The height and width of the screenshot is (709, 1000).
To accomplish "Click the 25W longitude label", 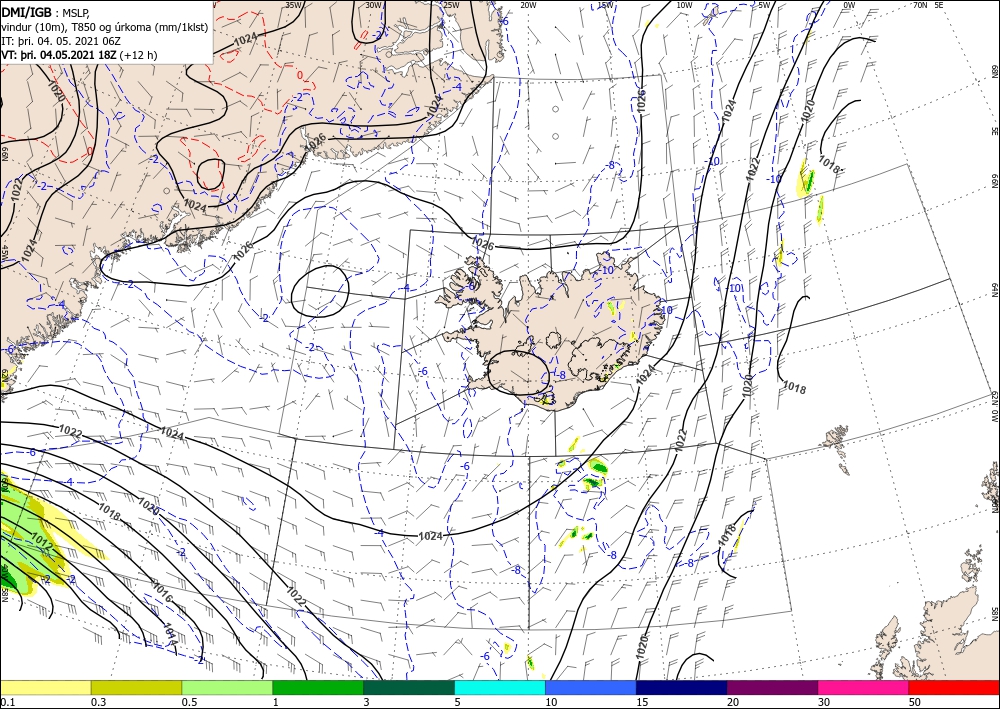I will click(x=451, y=5).
